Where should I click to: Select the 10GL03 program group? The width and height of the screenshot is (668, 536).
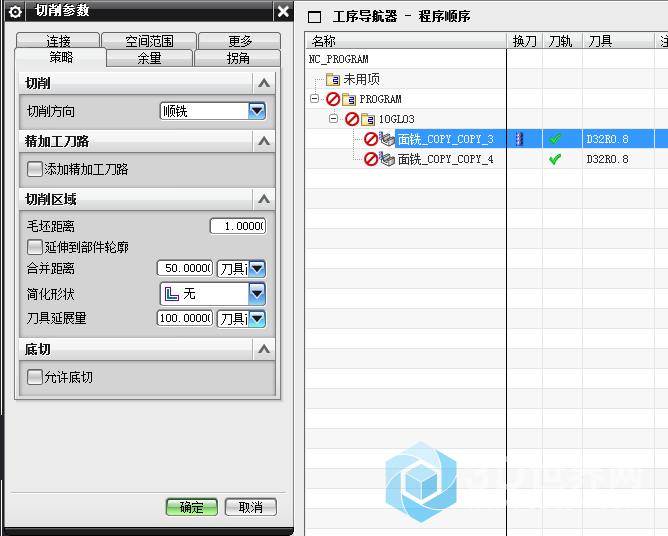[397, 119]
